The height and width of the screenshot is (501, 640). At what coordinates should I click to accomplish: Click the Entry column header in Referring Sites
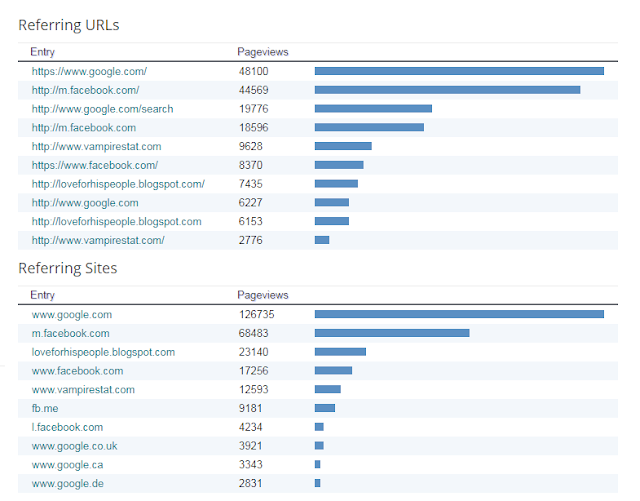(x=42, y=295)
